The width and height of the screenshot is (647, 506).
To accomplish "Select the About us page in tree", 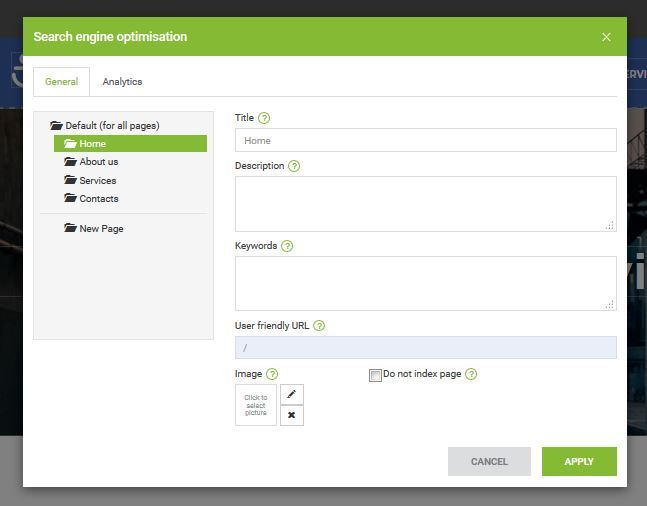I will pos(99,162).
